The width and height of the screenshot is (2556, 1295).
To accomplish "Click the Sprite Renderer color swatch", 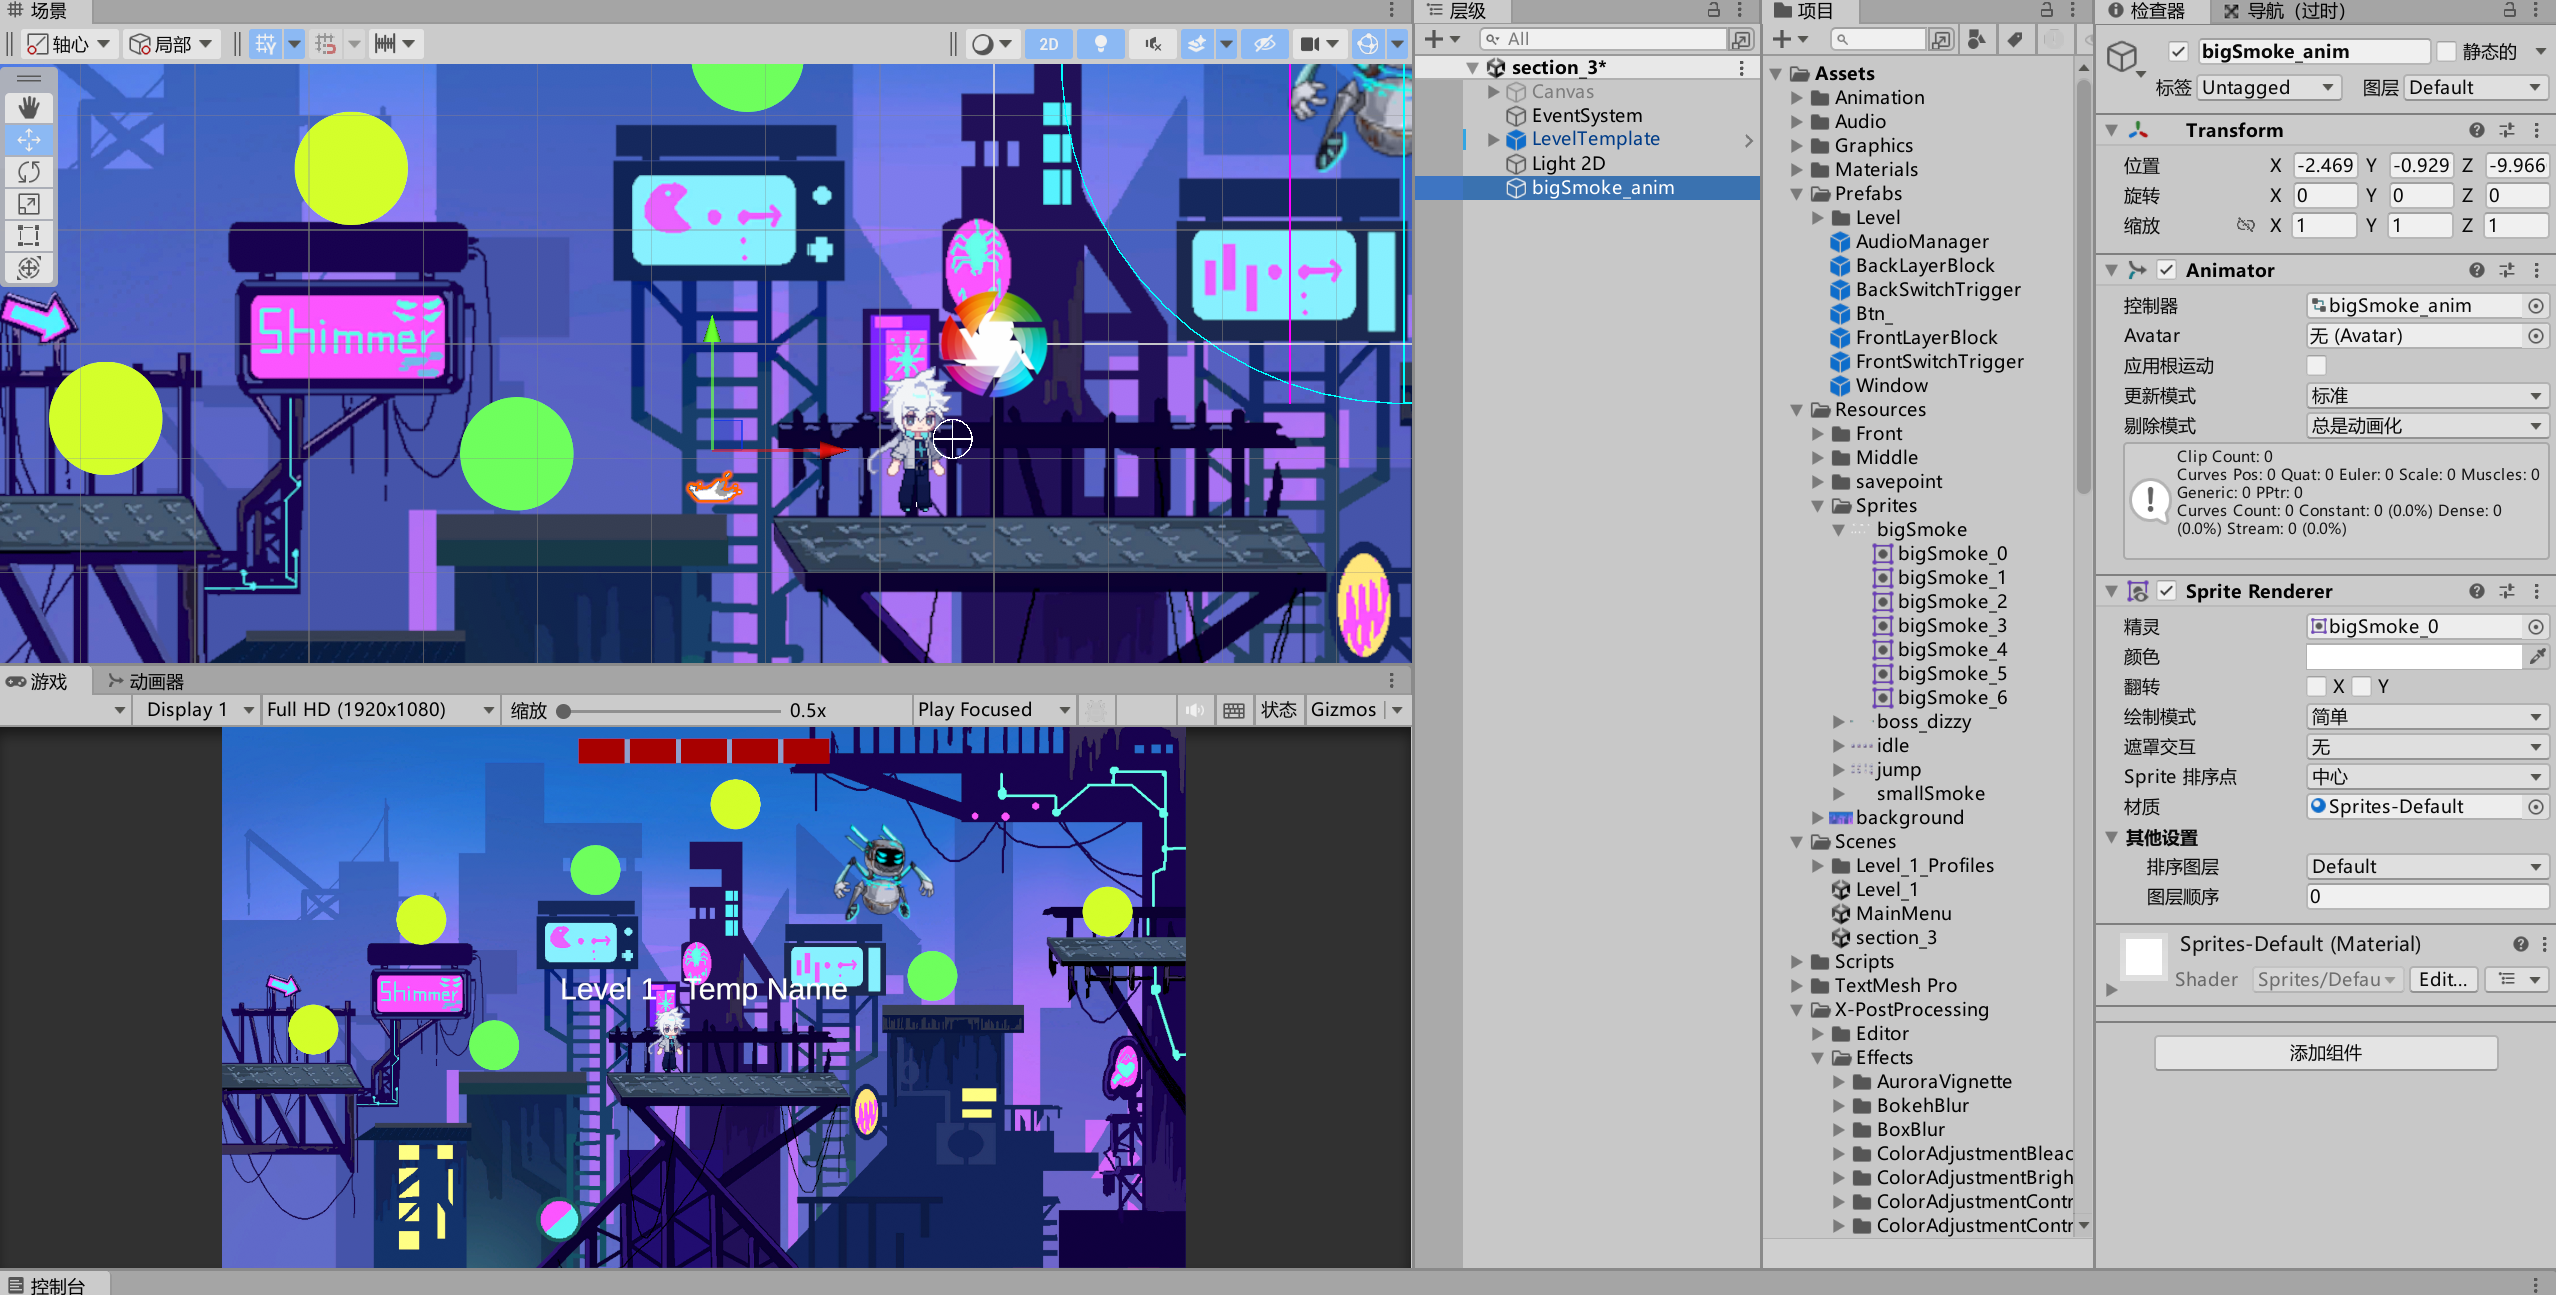I will point(2413,656).
